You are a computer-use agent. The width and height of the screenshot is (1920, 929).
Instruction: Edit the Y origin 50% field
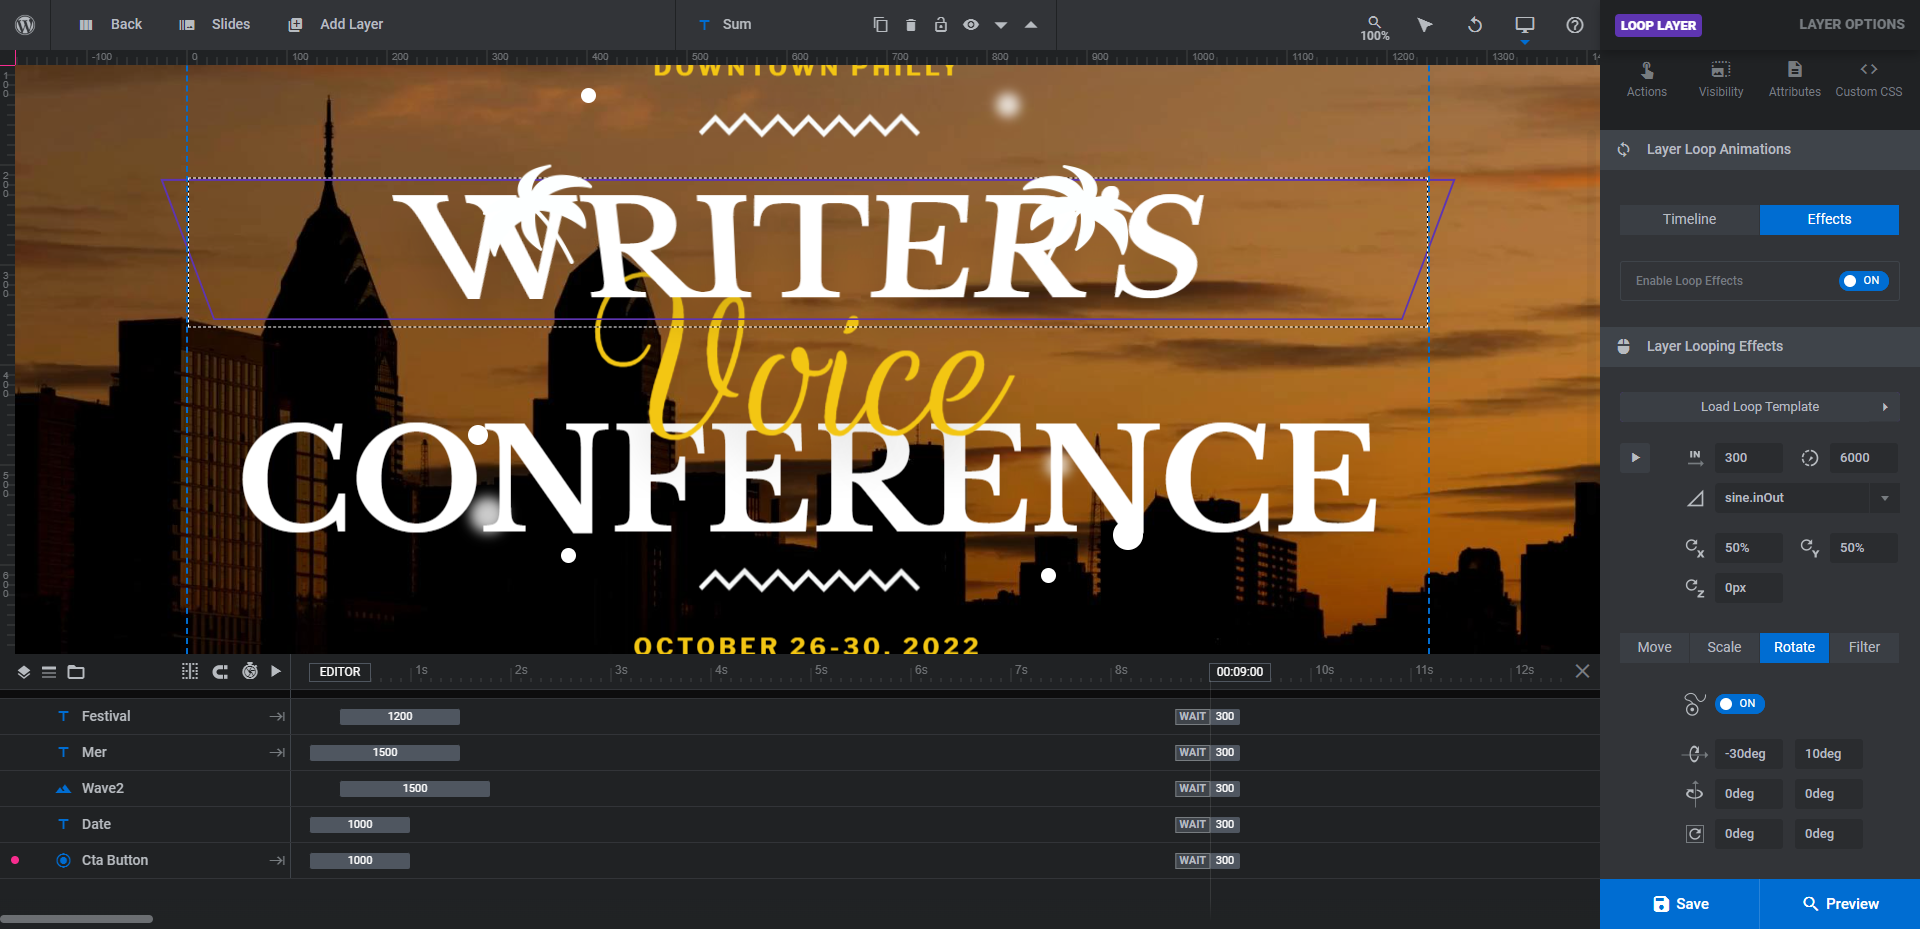click(1864, 548)
